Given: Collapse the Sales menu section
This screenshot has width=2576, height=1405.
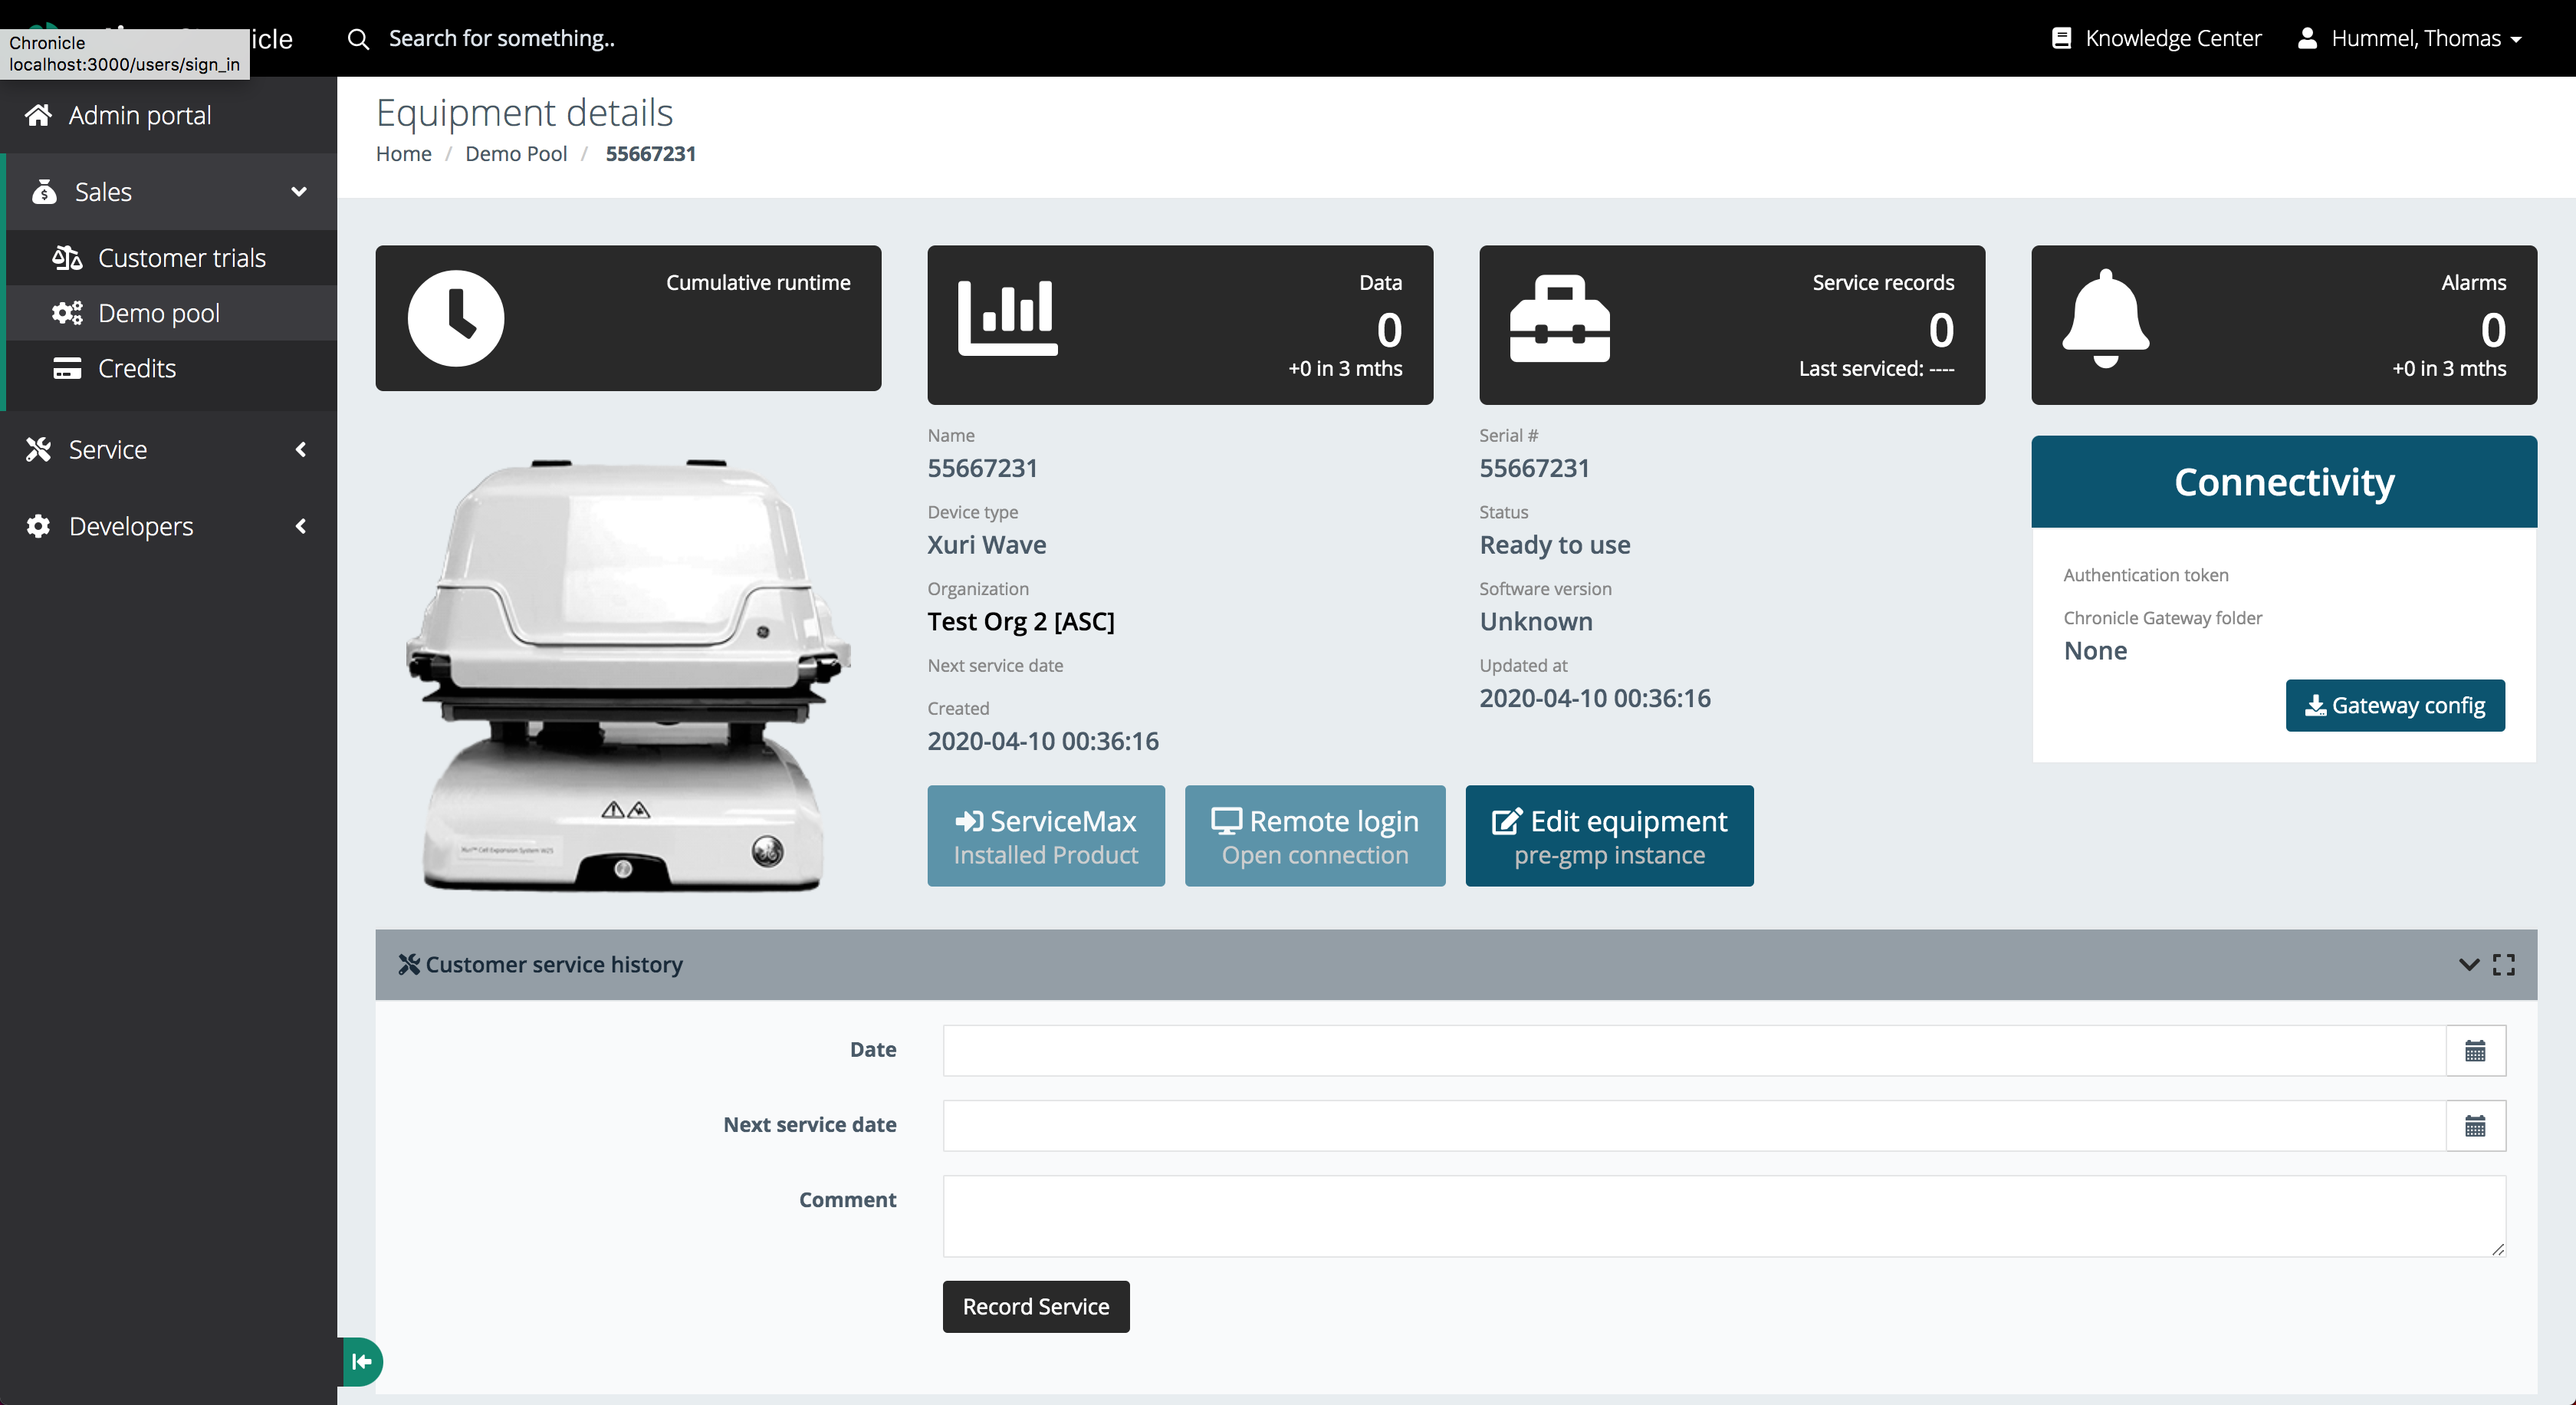Looking at the screenshot, I should click(x=298, y=192).
